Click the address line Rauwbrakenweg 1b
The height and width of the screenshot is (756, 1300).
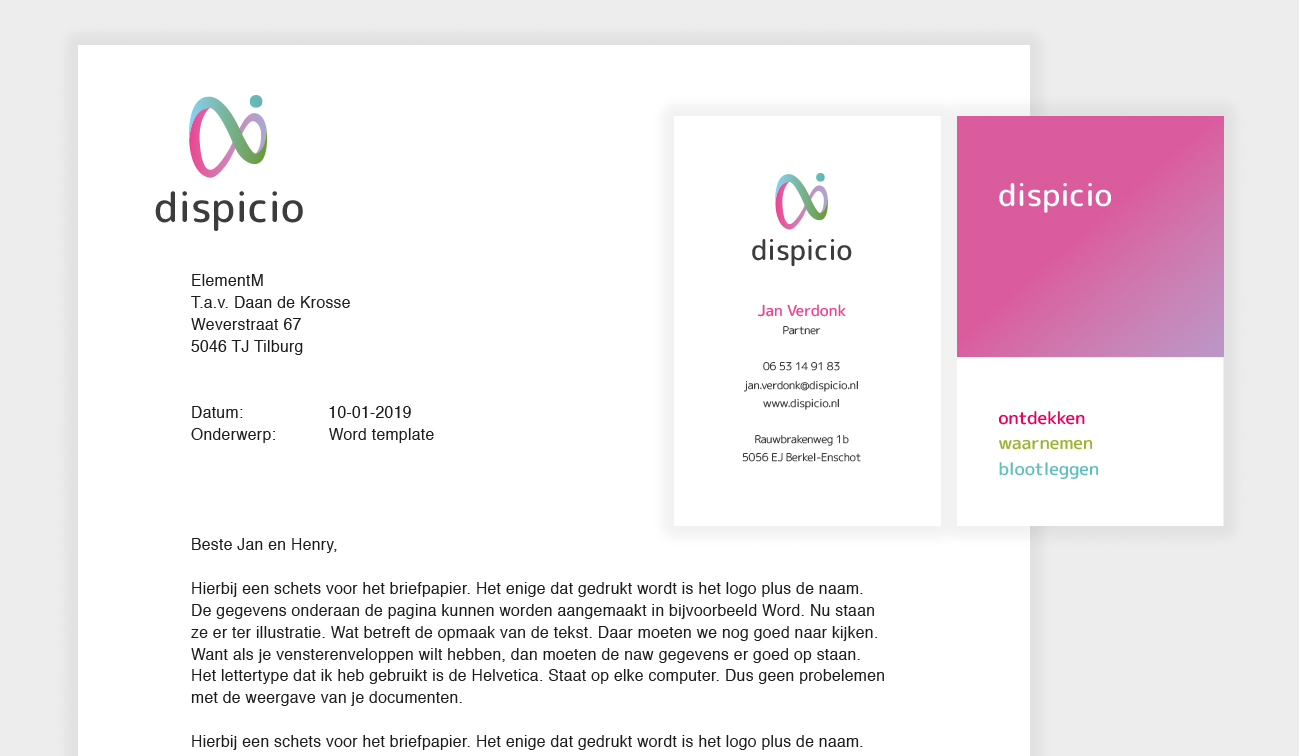click(x=801, y=439)
